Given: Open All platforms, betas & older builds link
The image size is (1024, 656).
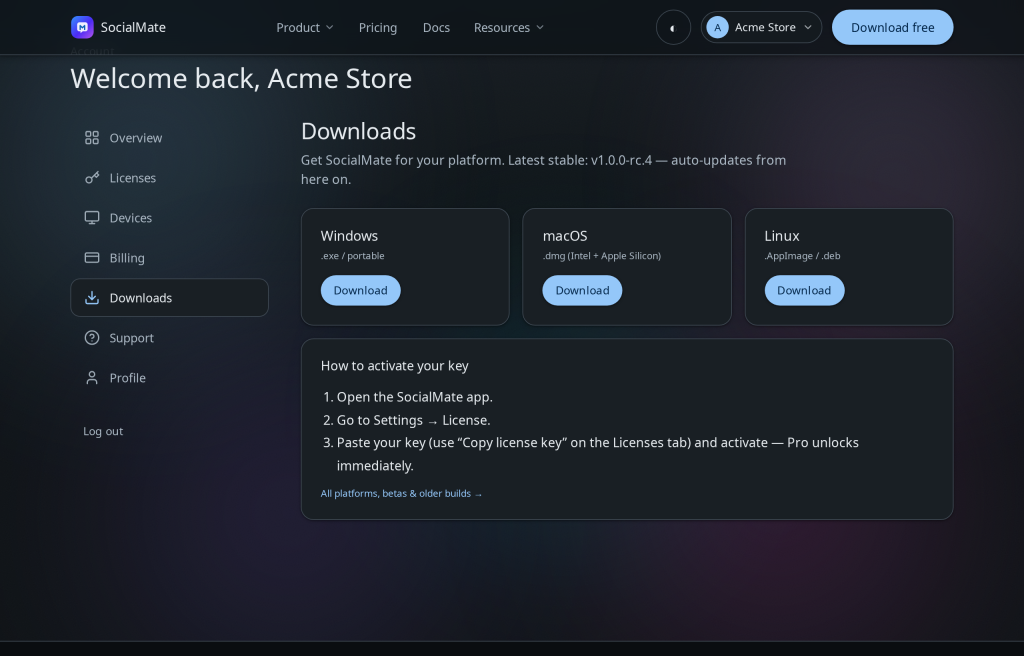Looking at the screenshot, I should pyautogui.click(x=401, y=493).
